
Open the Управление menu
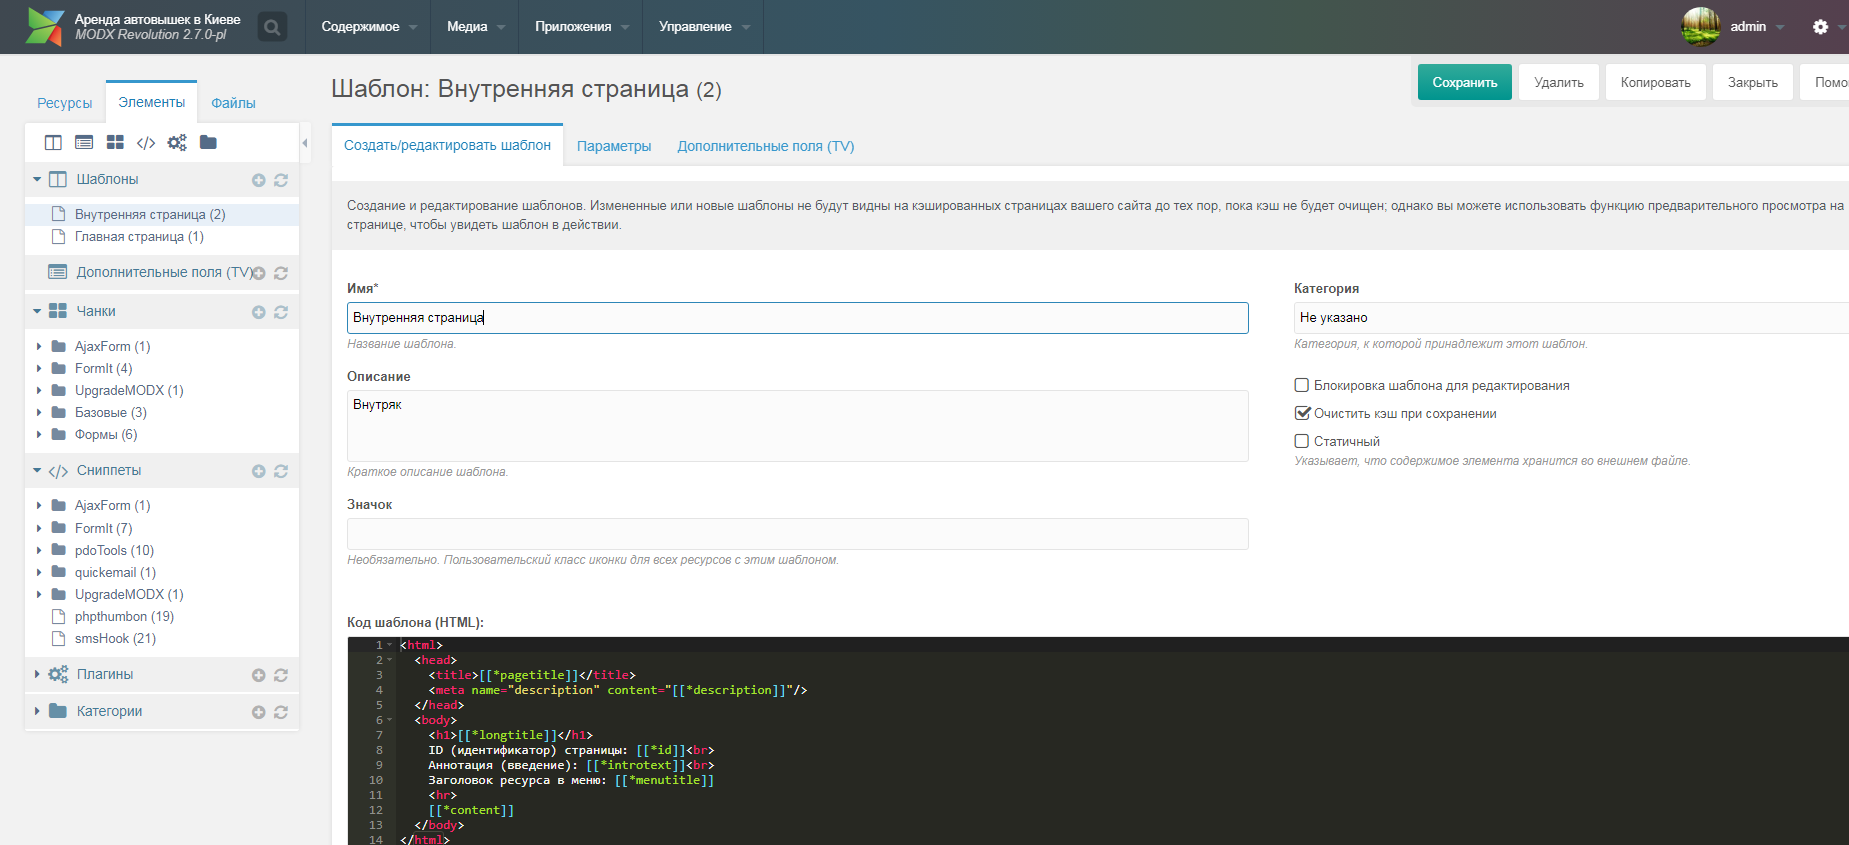(703, 27)
